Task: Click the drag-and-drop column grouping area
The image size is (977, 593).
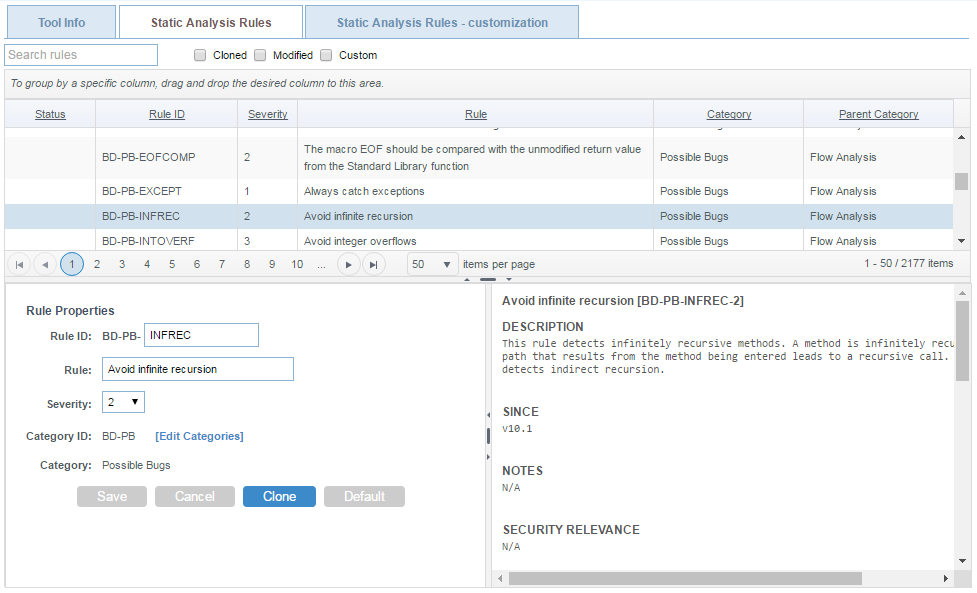Action: [487, 83]
